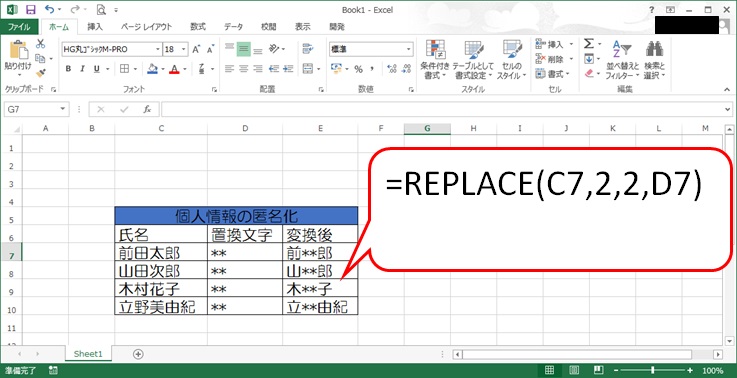
Task: Click the Insert Function fx icon
Action: click(147, 109)
